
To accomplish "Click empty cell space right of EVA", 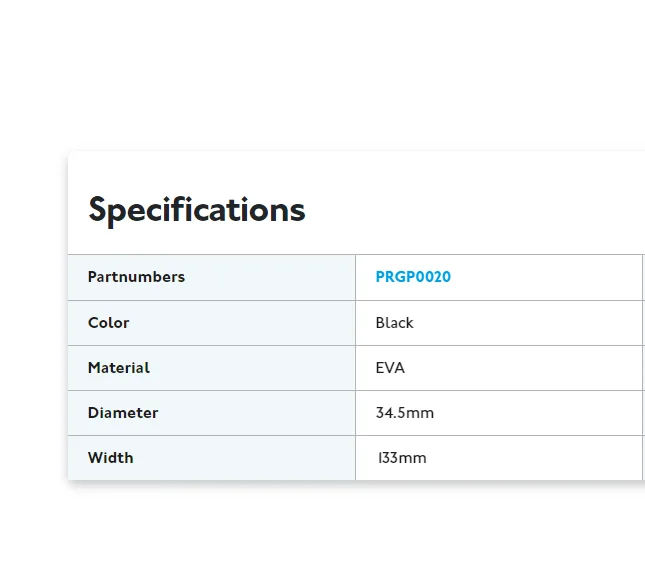I will pyautogui.click(x=524, y=368).
